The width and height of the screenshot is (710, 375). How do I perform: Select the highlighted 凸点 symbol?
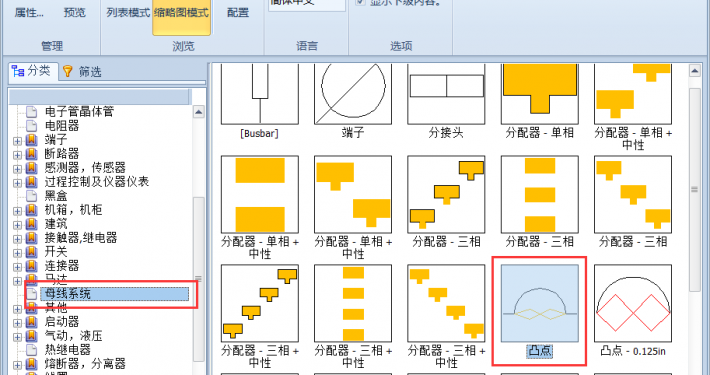pos(539,303)
